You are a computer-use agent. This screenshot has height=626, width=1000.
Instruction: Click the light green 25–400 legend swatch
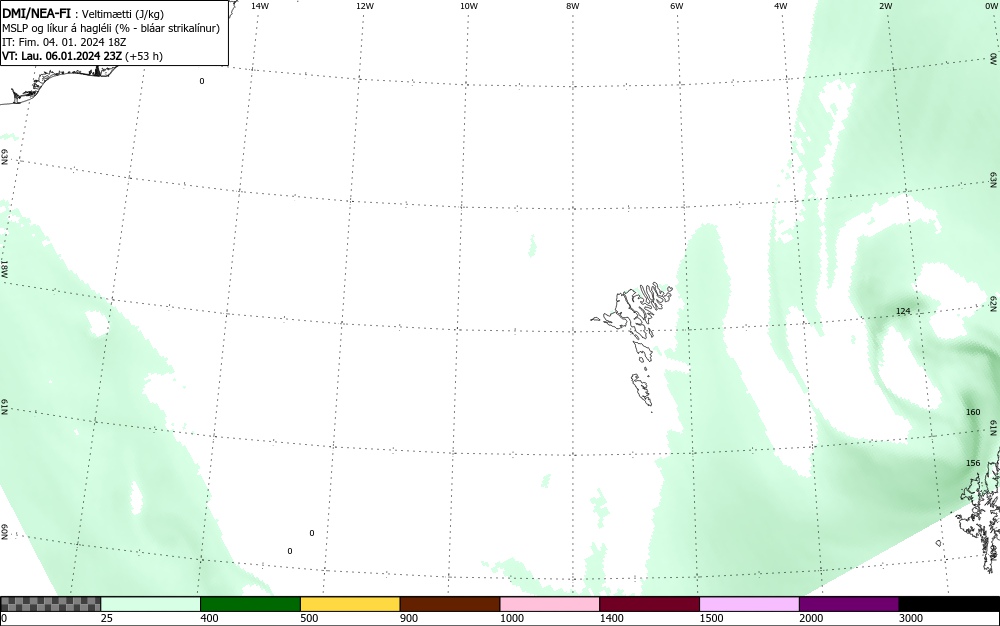coord(151,604)
